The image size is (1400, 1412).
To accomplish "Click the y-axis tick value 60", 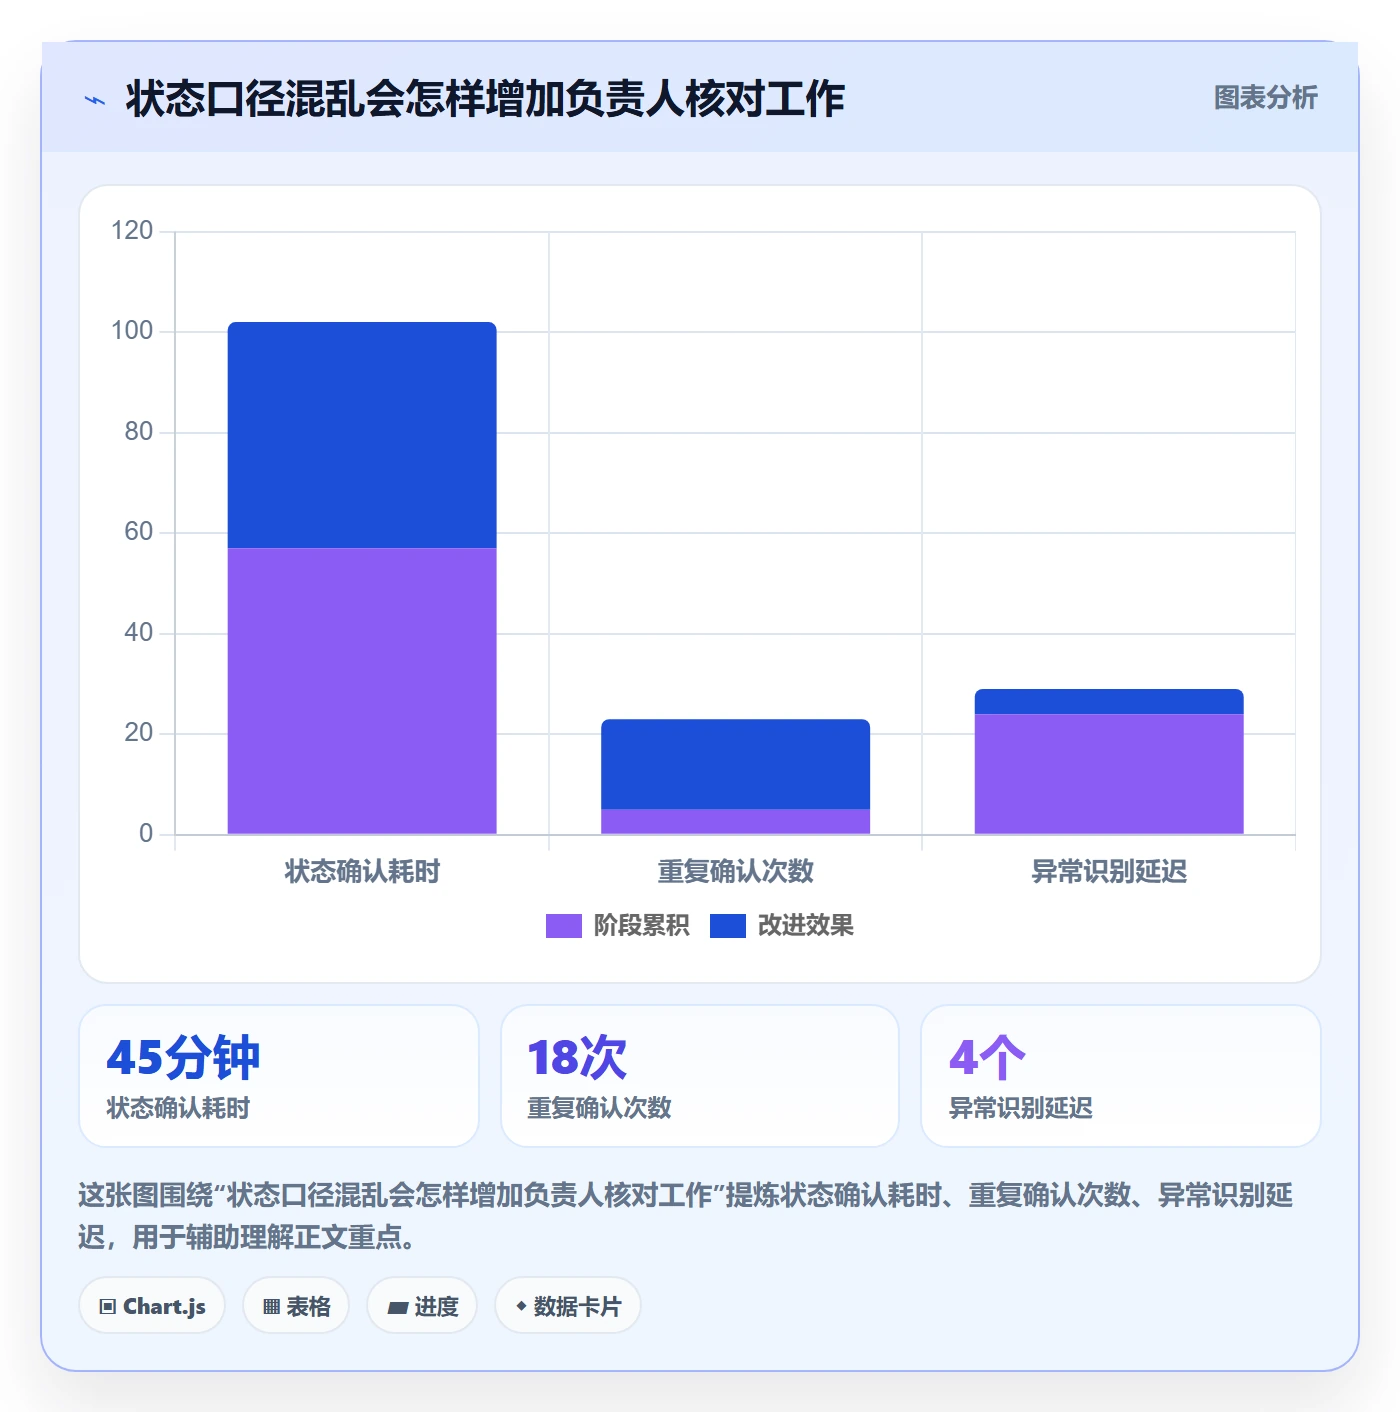I will click(x=138, y=532).
